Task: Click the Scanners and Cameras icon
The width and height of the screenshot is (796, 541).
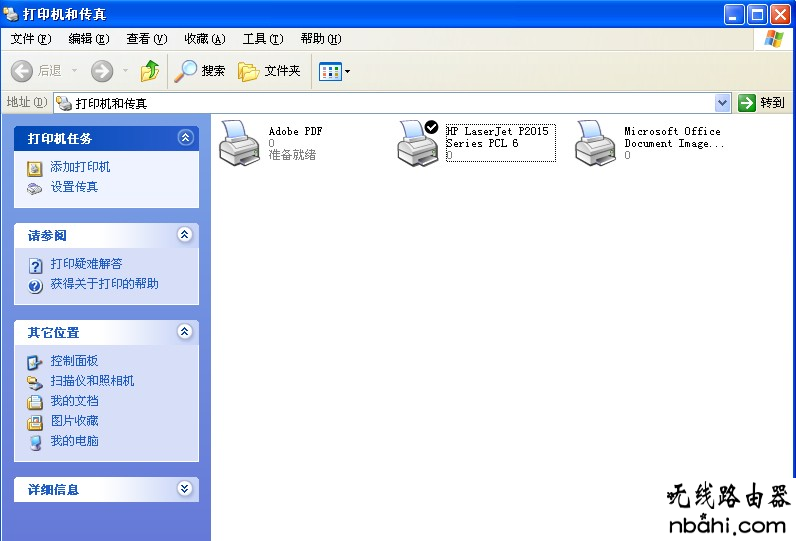Action: click(x=35, y=383)
